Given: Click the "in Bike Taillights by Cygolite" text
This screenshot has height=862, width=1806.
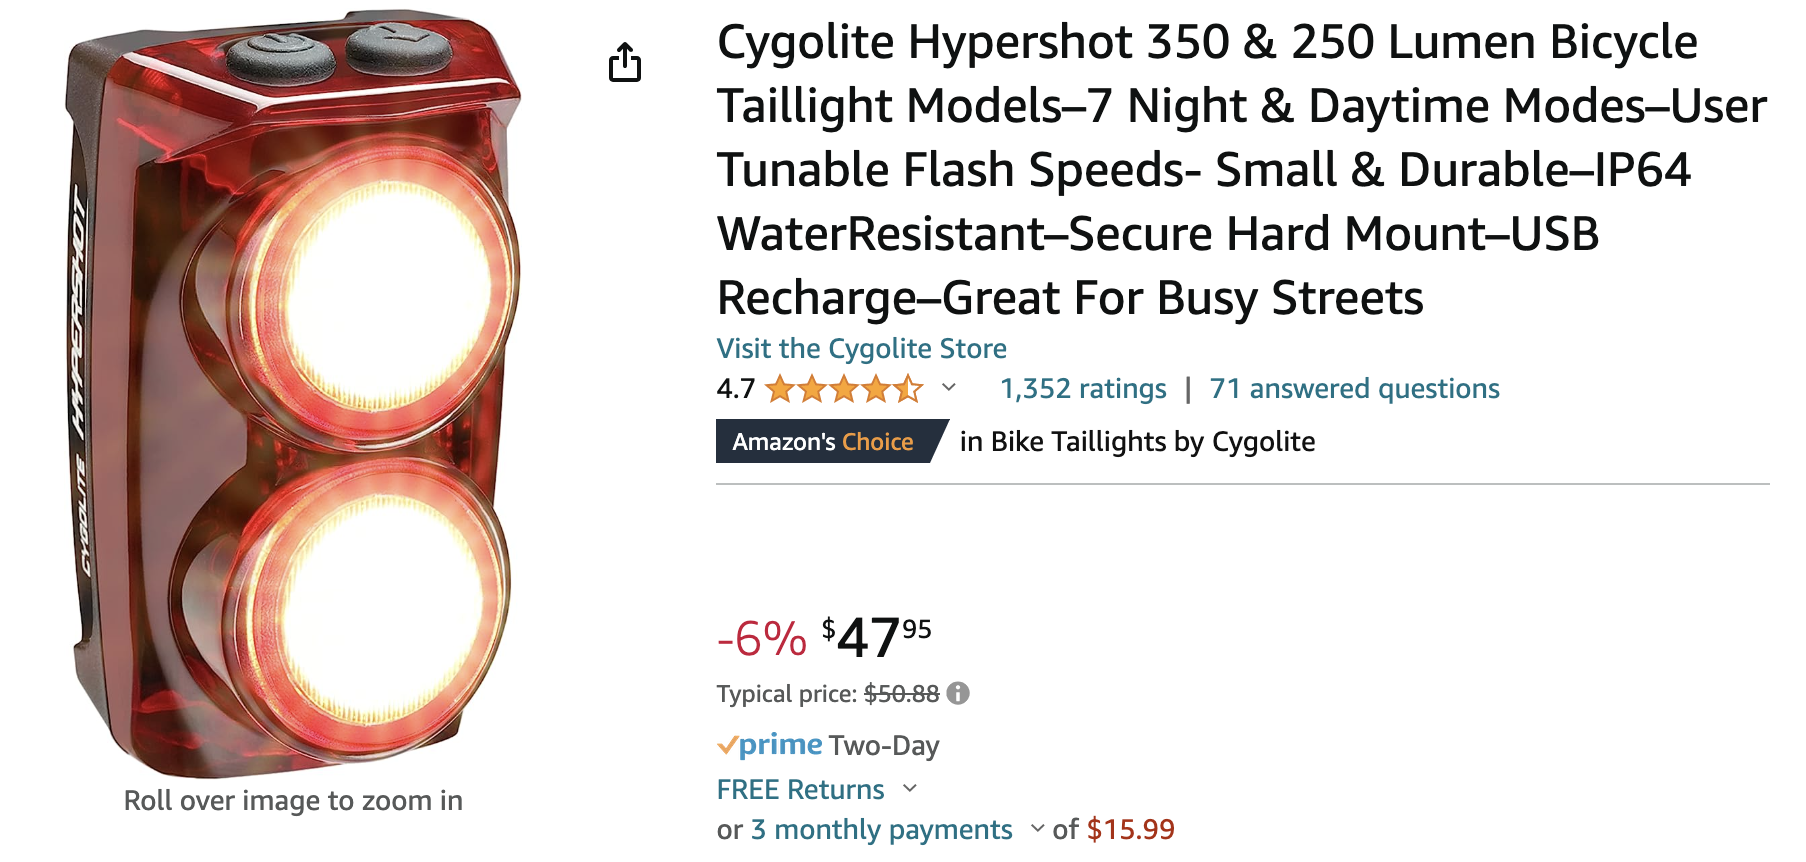Looking at the screenshot, I should click(x=1137, y=441).
